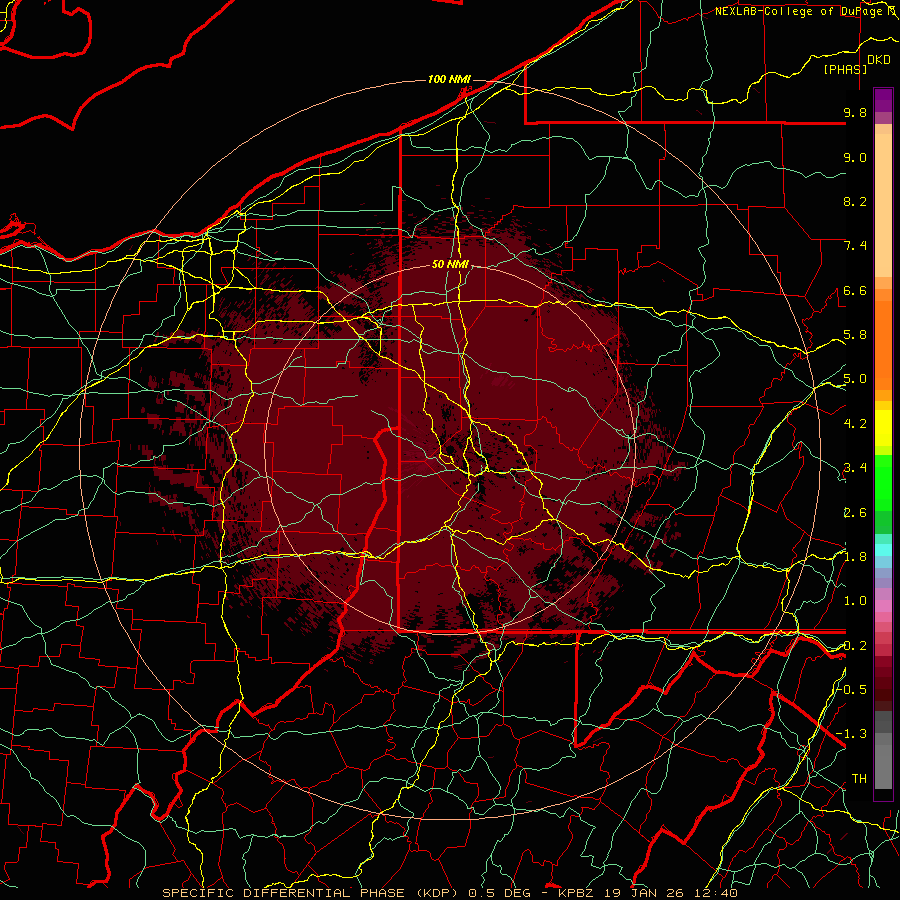Select the 3.4 scale value

[855, 468]
